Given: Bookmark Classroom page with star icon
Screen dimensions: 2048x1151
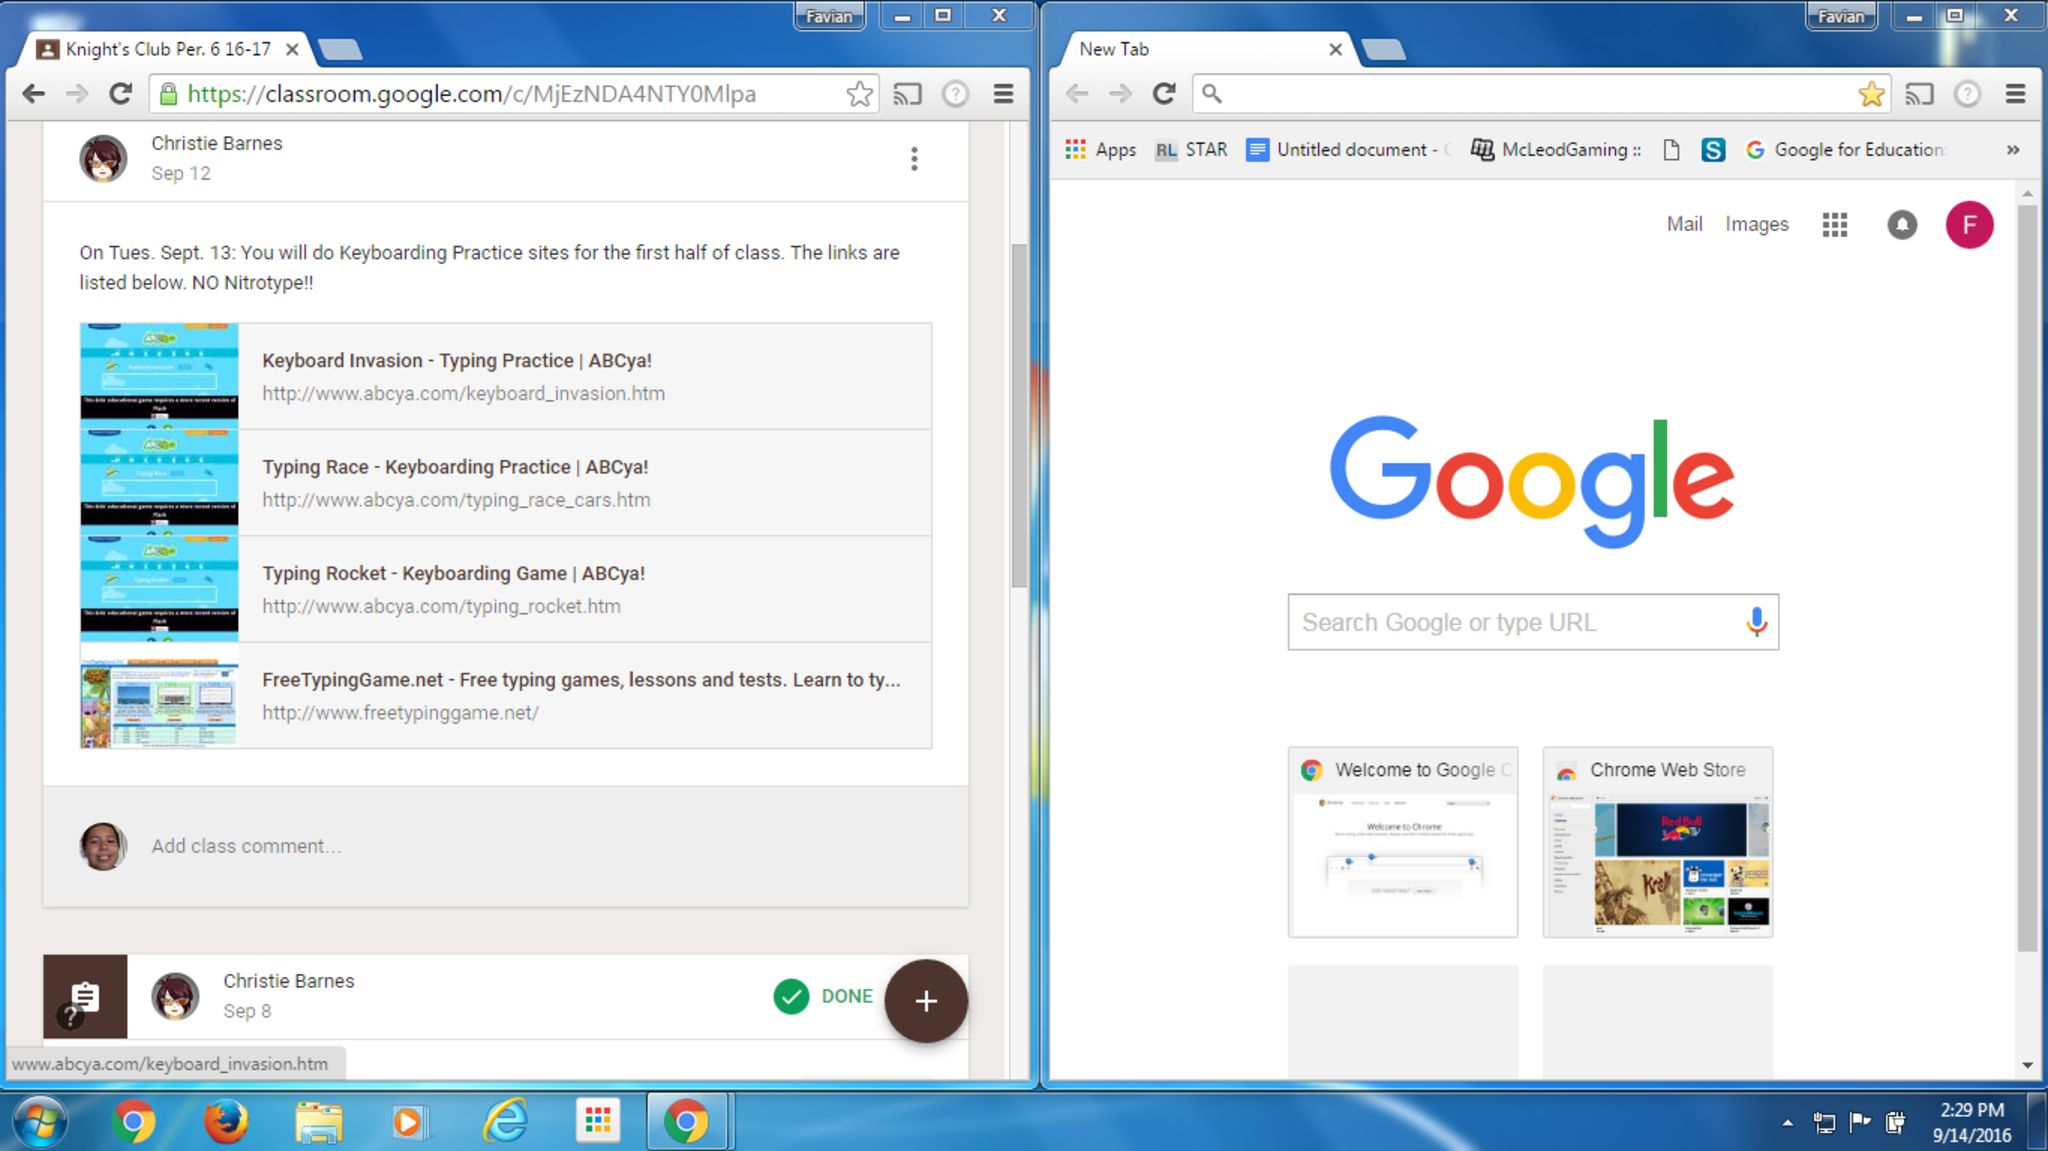Looking at the screenshot, I should (x=858, y=94).
